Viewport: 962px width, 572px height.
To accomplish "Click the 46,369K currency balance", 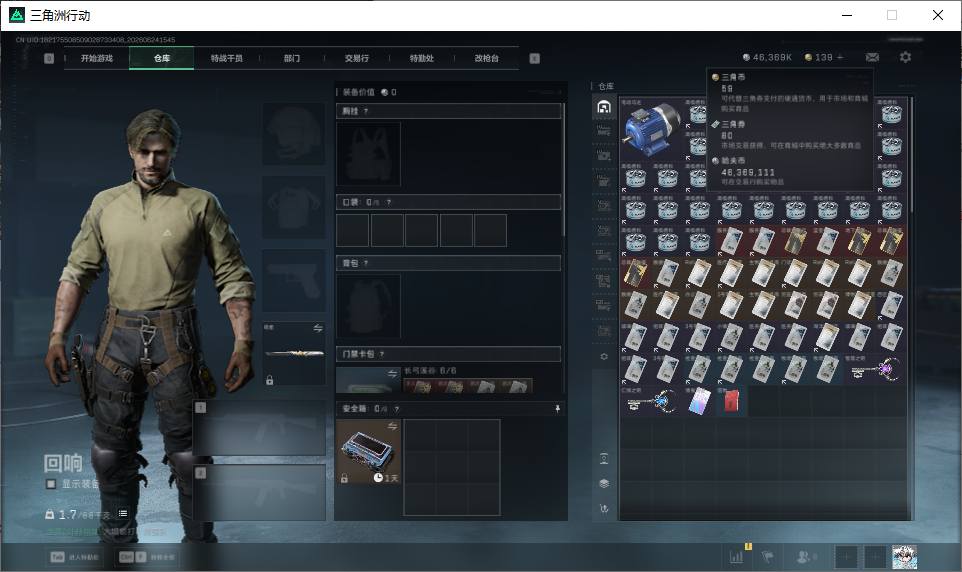I will 767,57.
